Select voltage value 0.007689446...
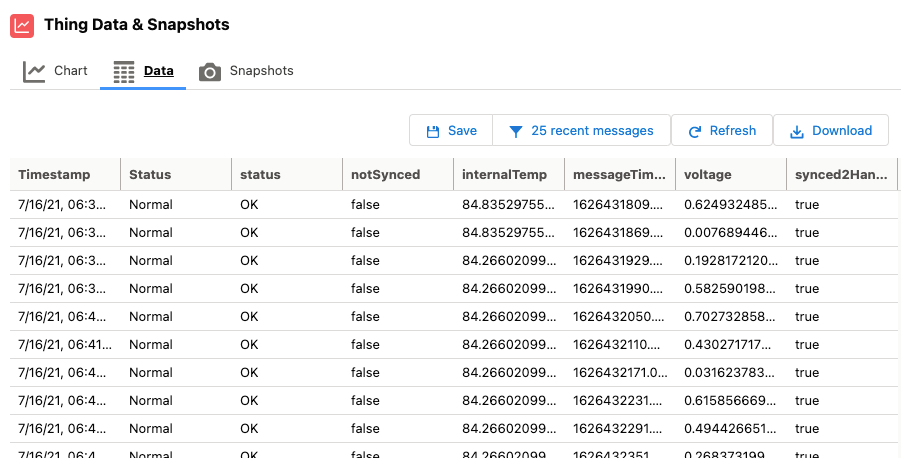 tap(730, 233)
